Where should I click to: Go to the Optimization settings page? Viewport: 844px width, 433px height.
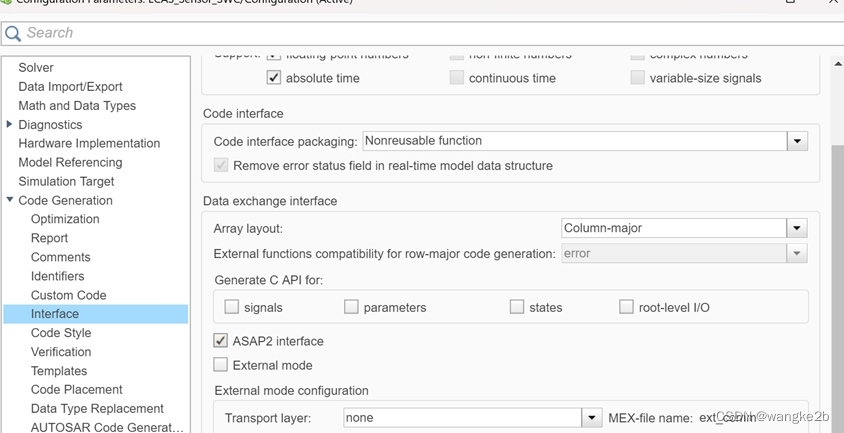(65, 219)
